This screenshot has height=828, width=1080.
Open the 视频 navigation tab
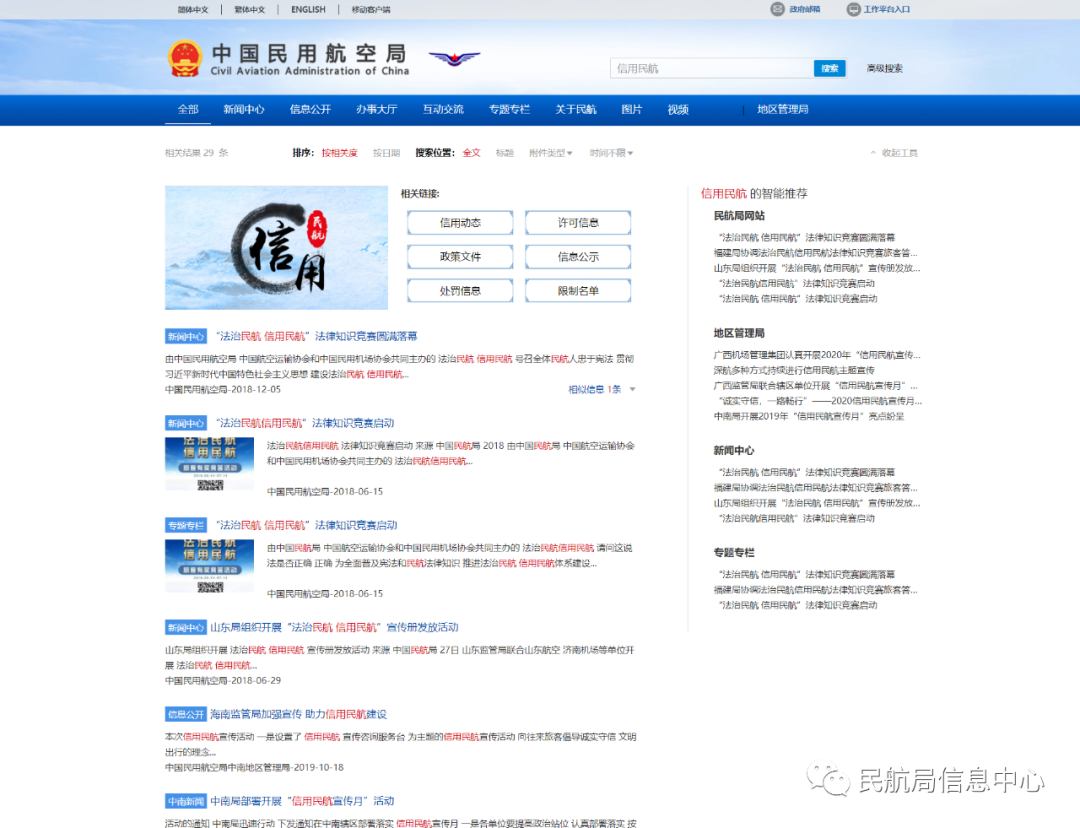(678, 110)
